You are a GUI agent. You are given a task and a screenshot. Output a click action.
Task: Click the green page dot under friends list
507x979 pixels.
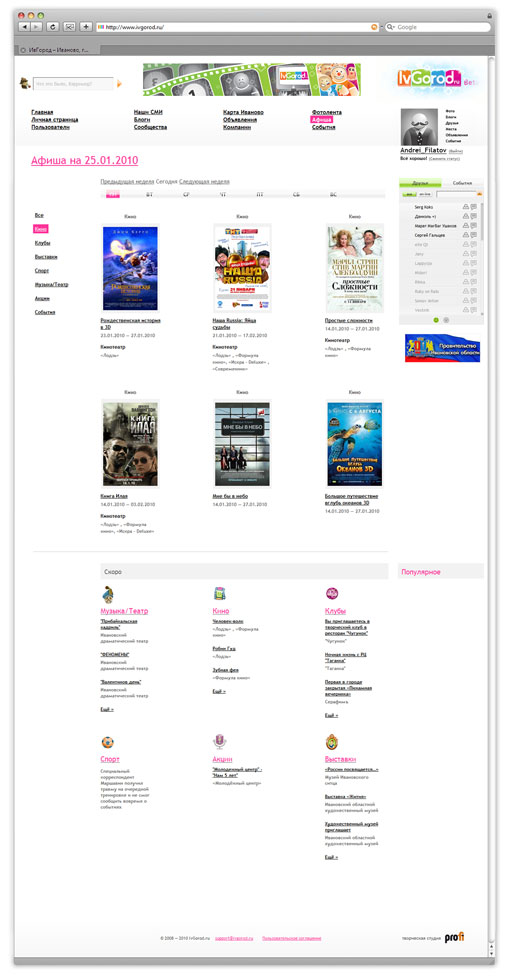click(436, 320)
